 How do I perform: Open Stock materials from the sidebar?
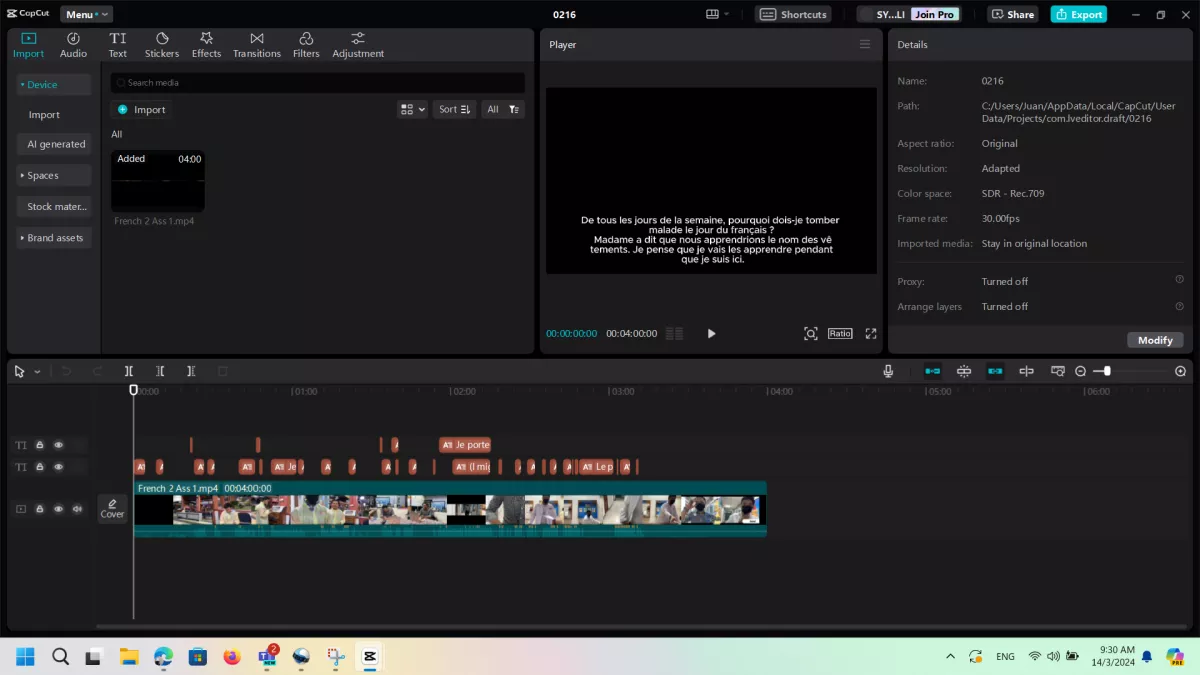point(54,206)
